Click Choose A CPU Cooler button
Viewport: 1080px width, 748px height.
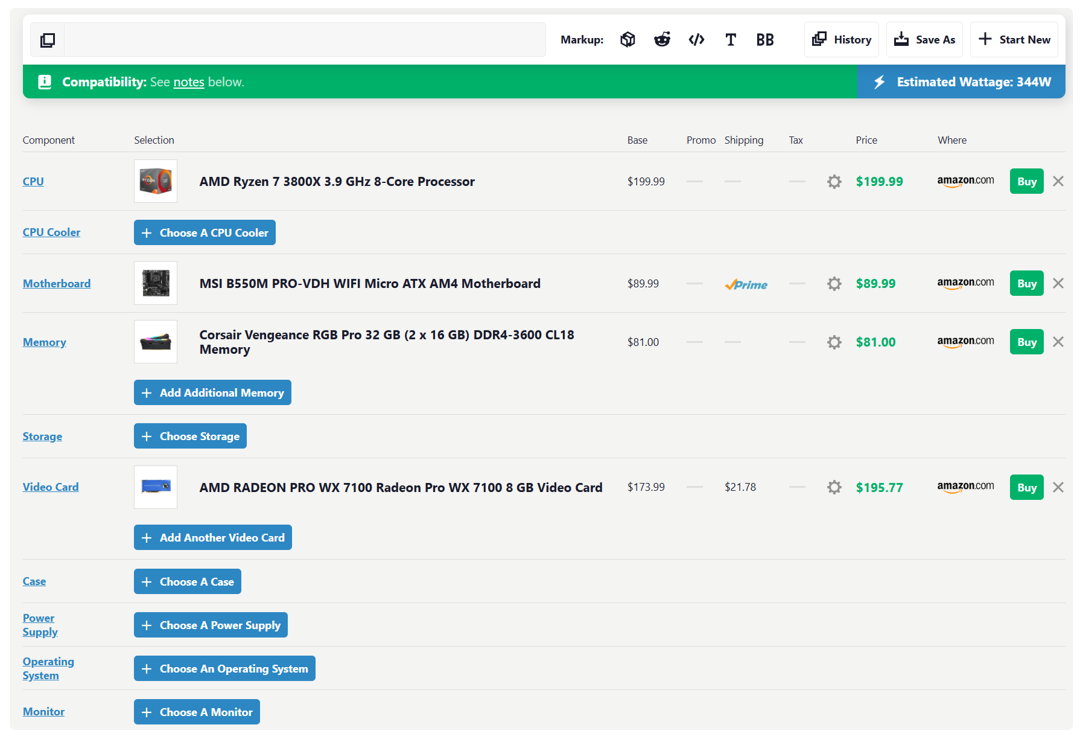tap(205, 233)
